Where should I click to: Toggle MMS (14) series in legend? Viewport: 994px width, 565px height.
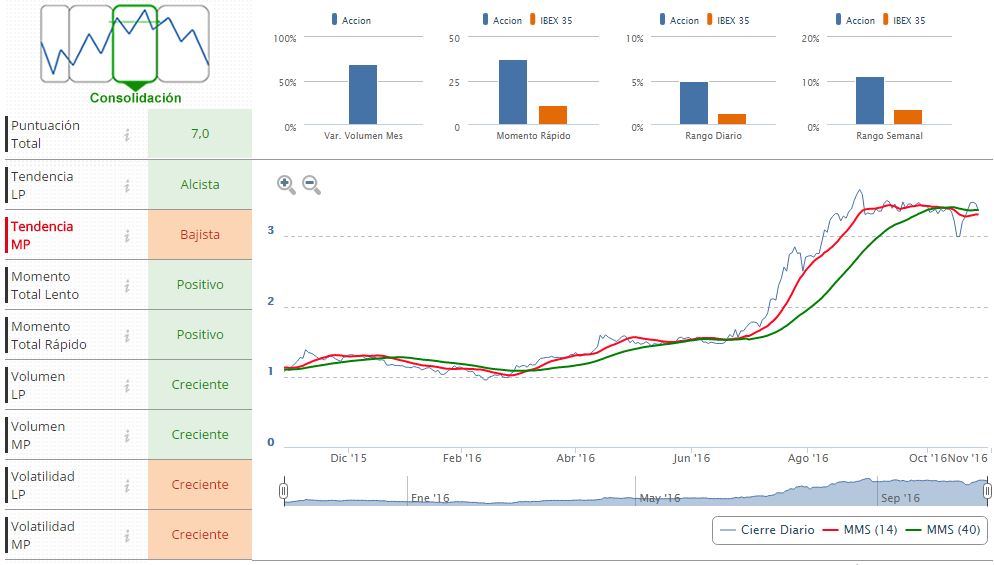[860, 529]
